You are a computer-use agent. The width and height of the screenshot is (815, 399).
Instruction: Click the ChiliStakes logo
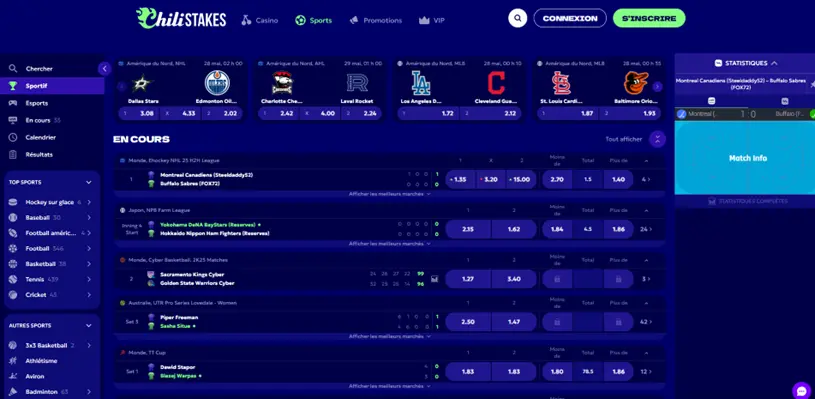point(181,18)
